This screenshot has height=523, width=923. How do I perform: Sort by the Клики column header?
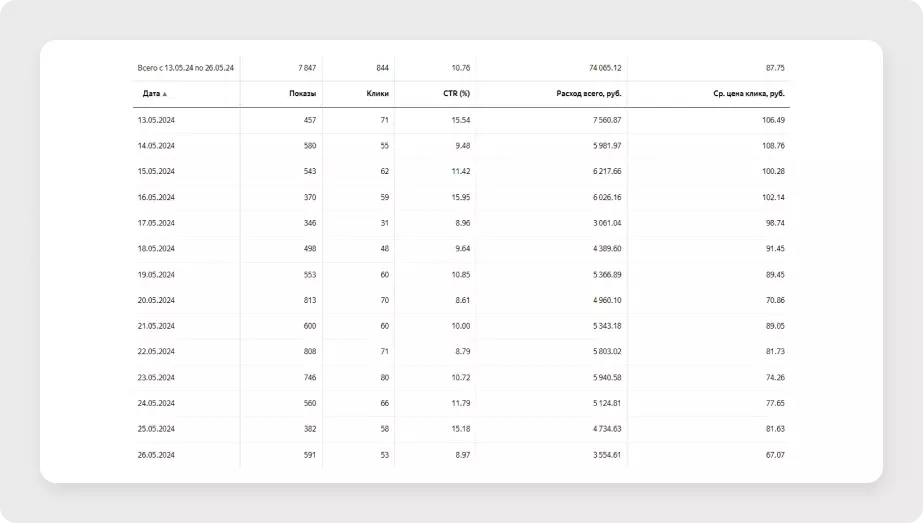point(377,94)
